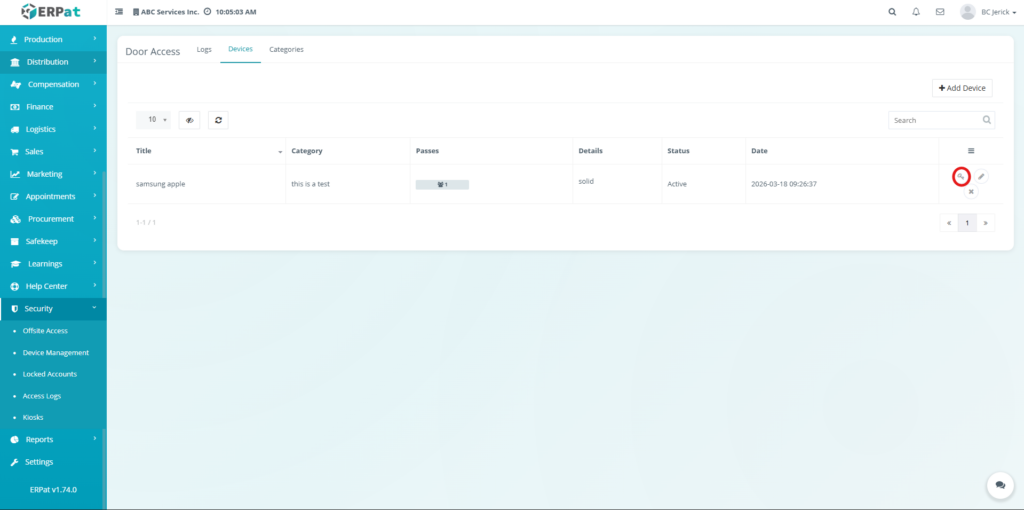Image resolution: width=1024 pixels, height=510 pixels.
Task: Open the notifications bell
Action: [916, 12]
